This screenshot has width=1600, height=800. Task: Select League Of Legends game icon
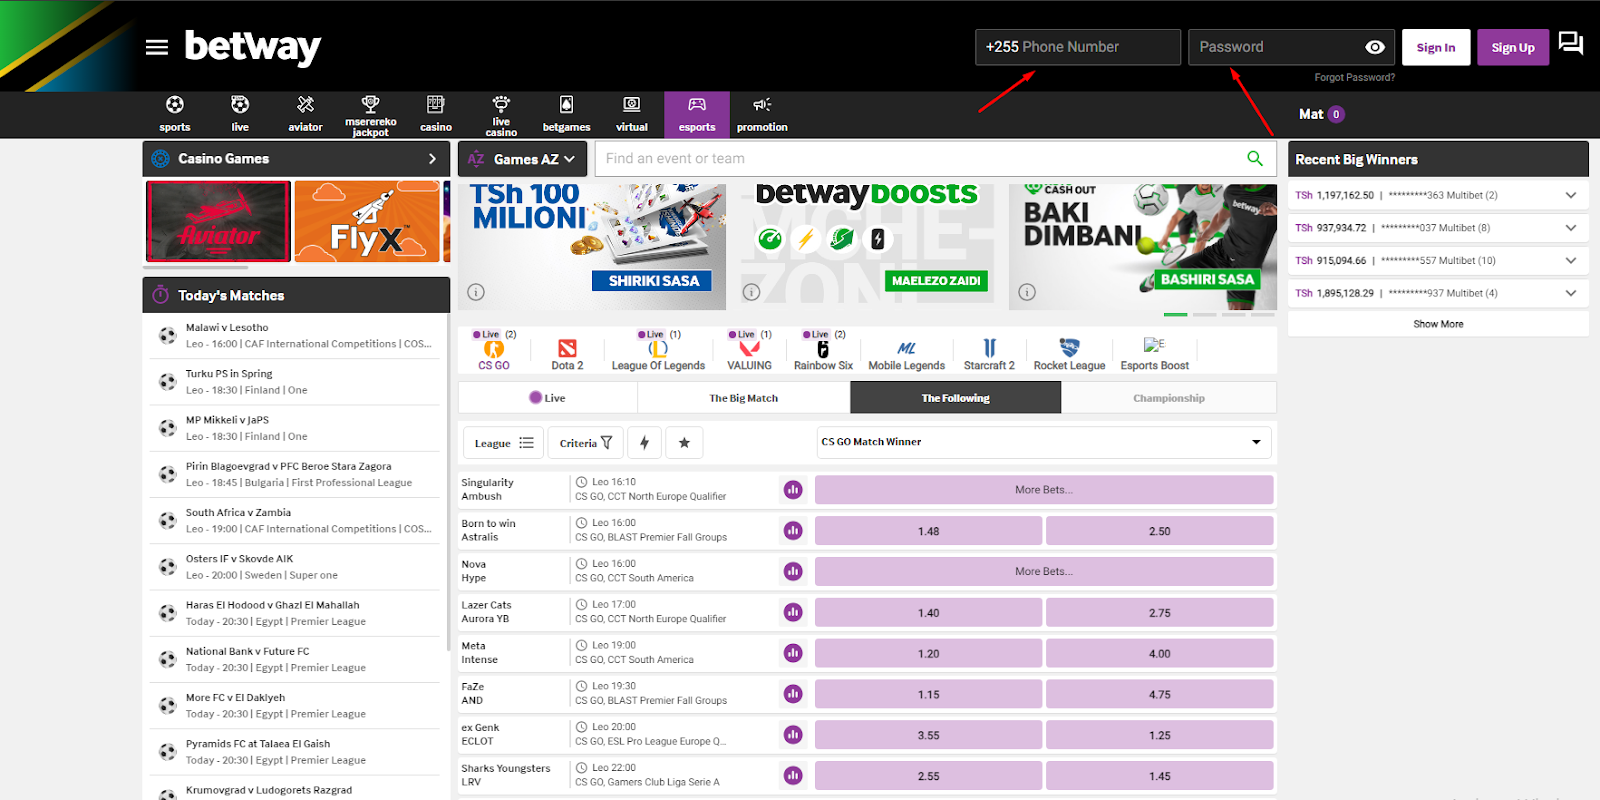point(658,349)
